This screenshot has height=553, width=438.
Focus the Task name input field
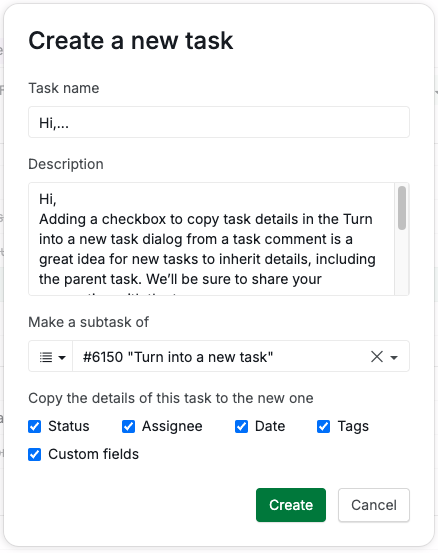click(219, 122)
